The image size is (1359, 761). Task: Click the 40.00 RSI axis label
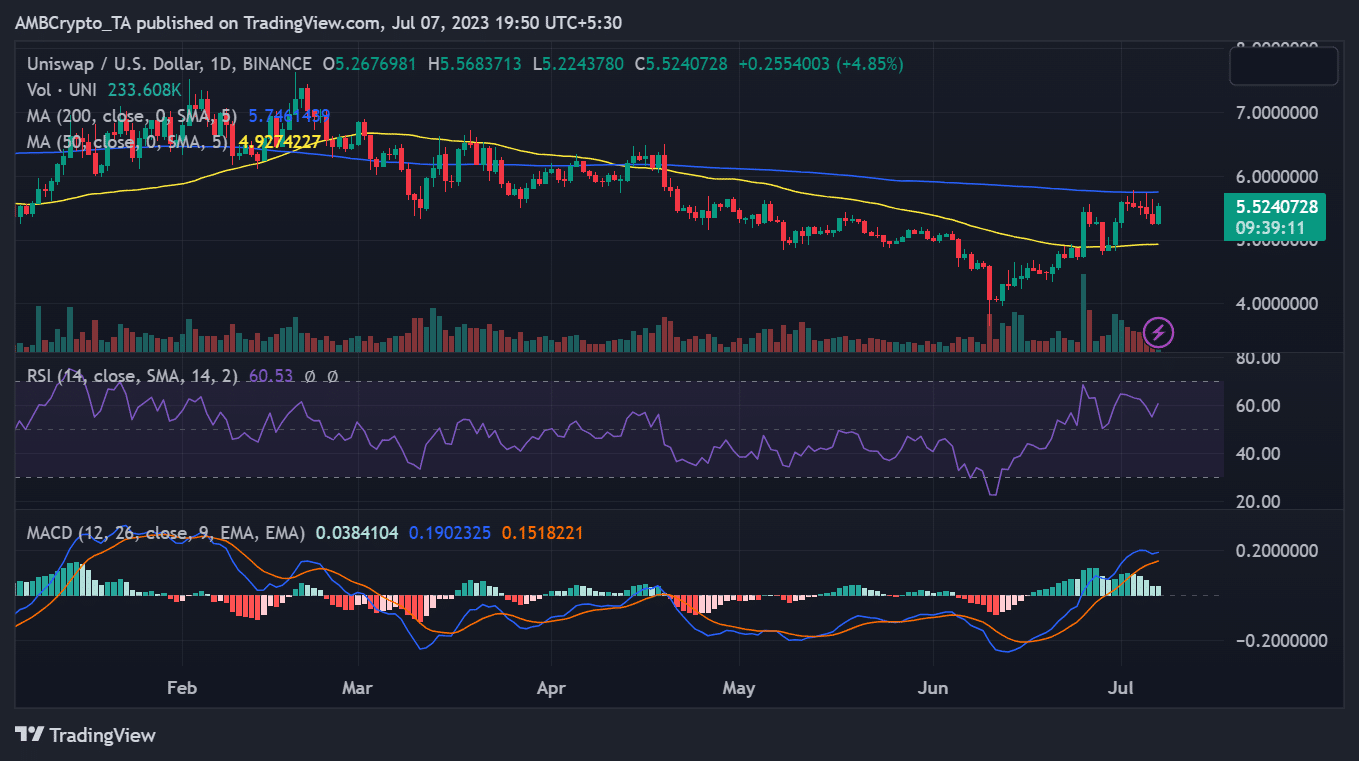[1258, 454]
